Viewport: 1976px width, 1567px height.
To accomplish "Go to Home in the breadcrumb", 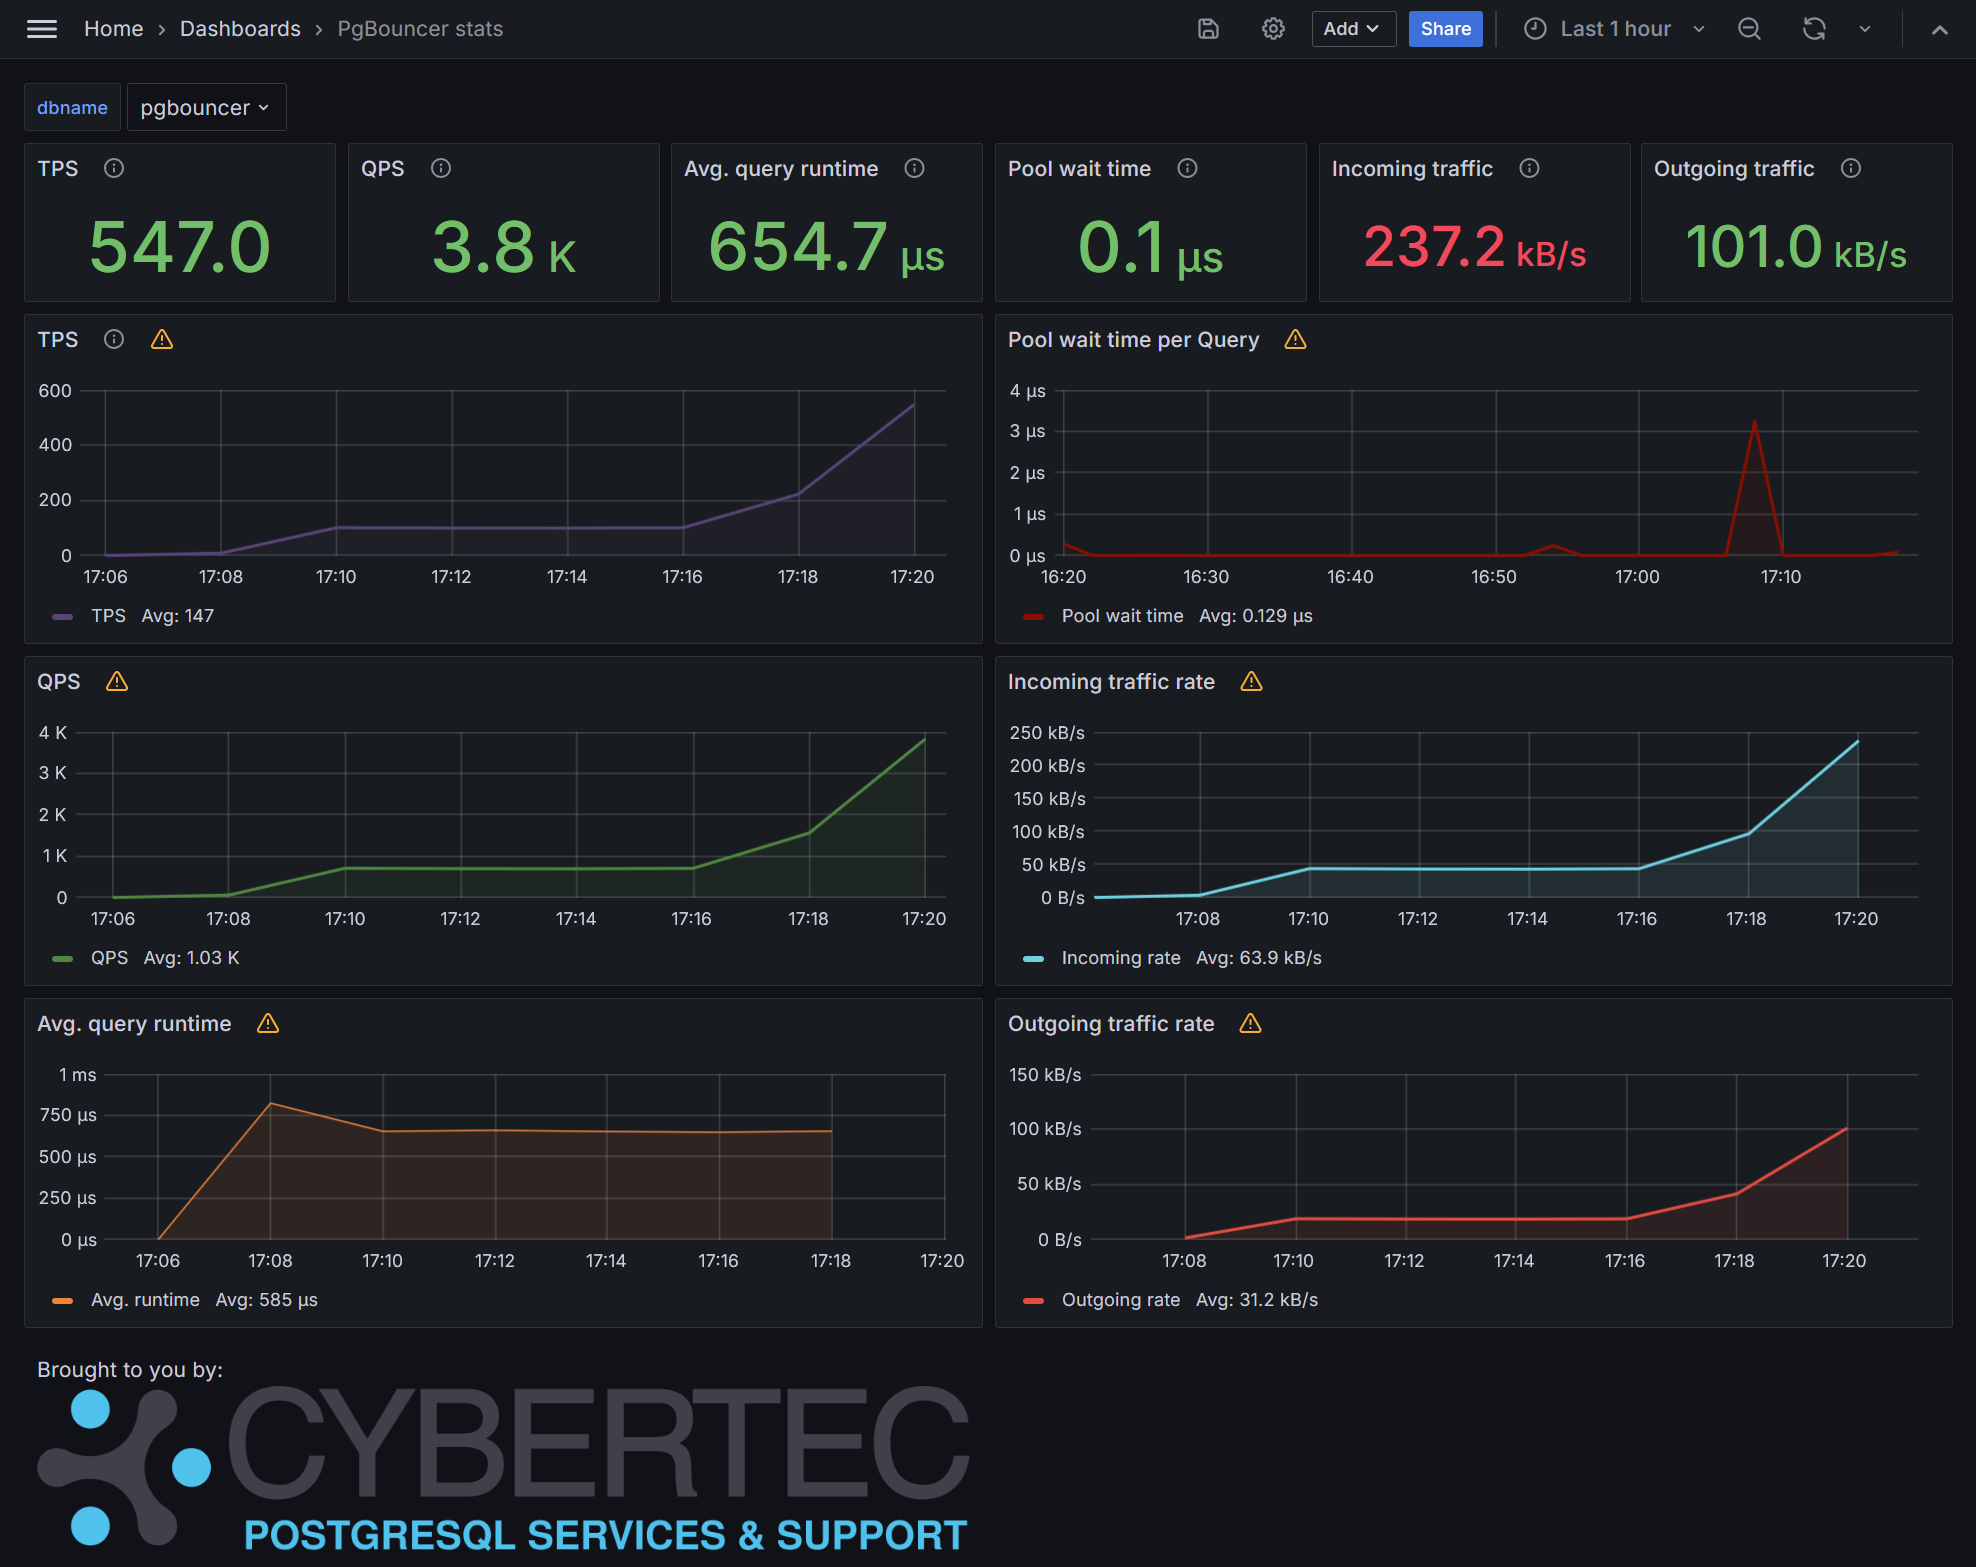I will click(x=113, y=29).
